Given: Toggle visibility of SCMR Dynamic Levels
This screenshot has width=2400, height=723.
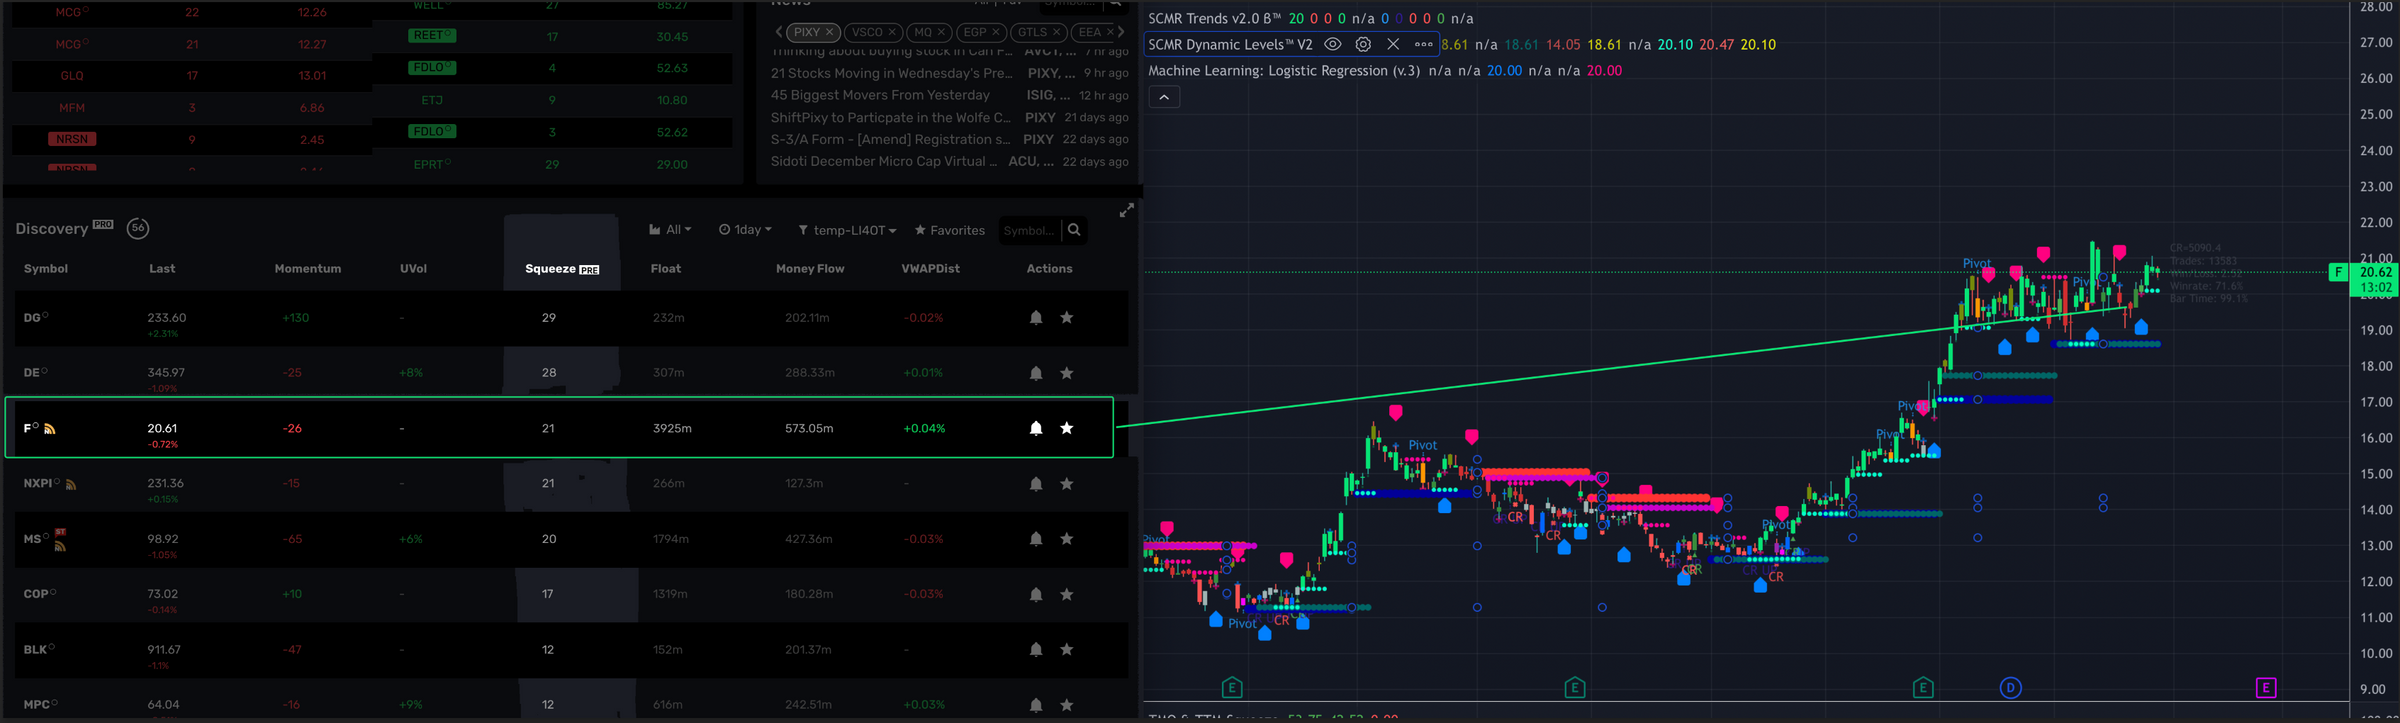Looking at the screenshot, I should coord(1333,45).
